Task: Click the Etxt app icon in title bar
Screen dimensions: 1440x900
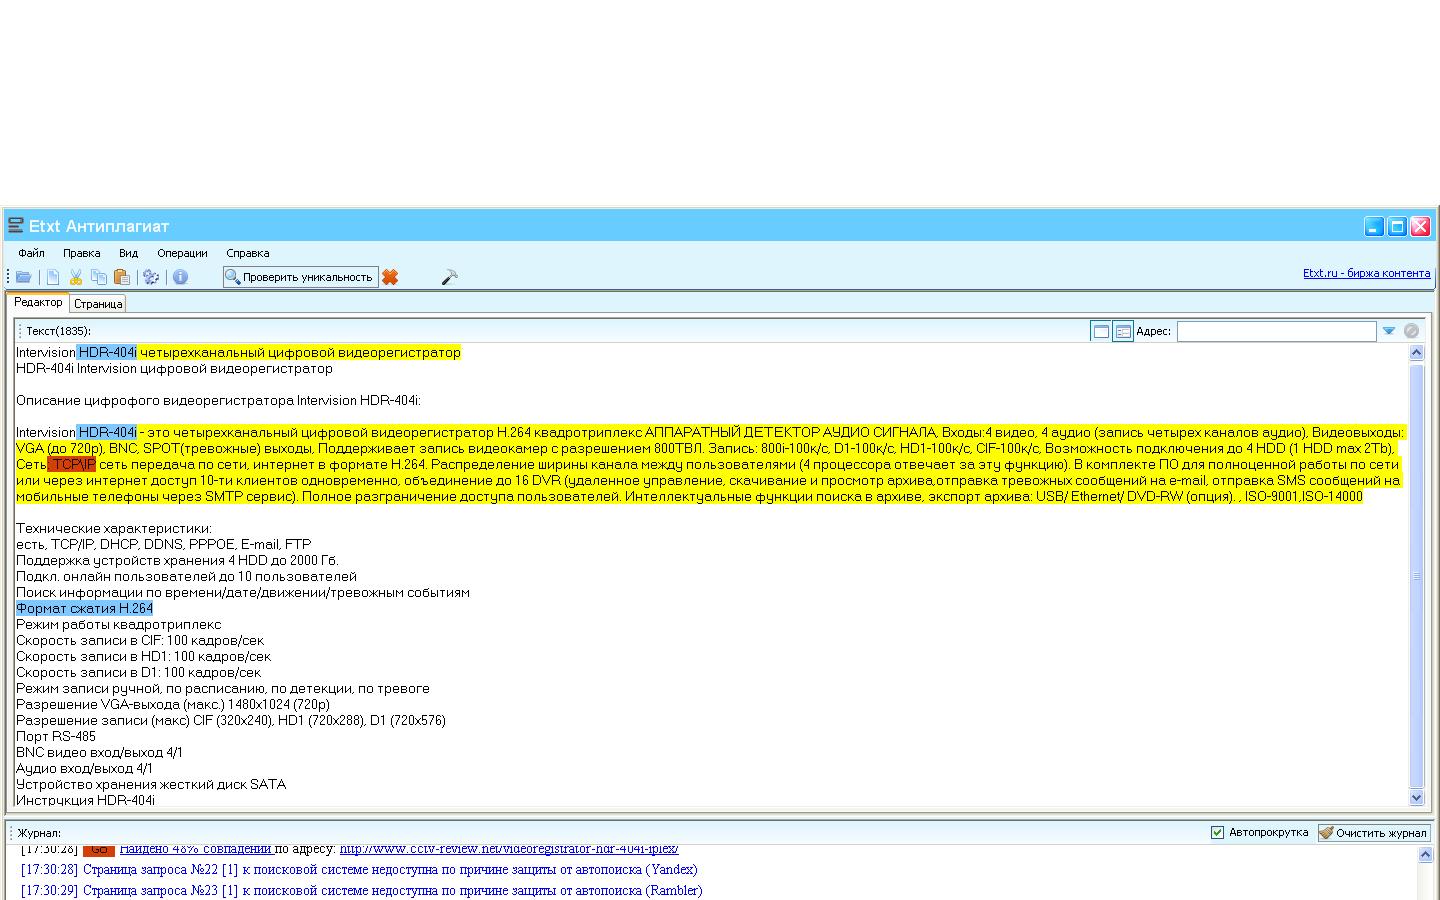Action: click(15, 226)
